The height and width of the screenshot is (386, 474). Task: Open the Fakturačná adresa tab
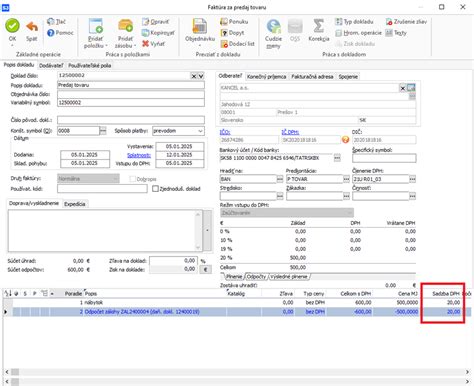(312, 77)
